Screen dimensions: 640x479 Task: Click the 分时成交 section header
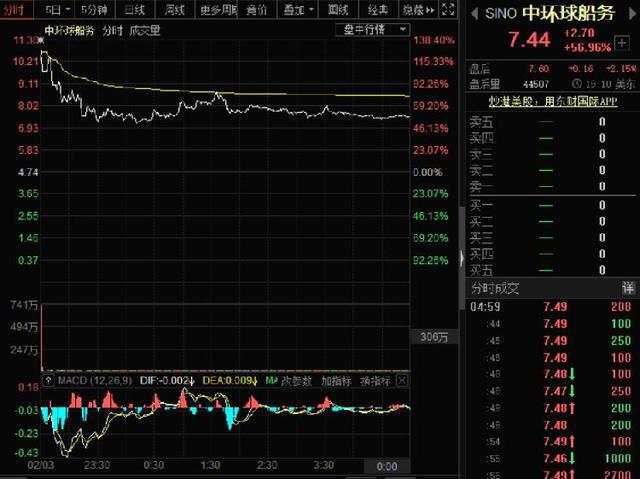tap(495, 288)
